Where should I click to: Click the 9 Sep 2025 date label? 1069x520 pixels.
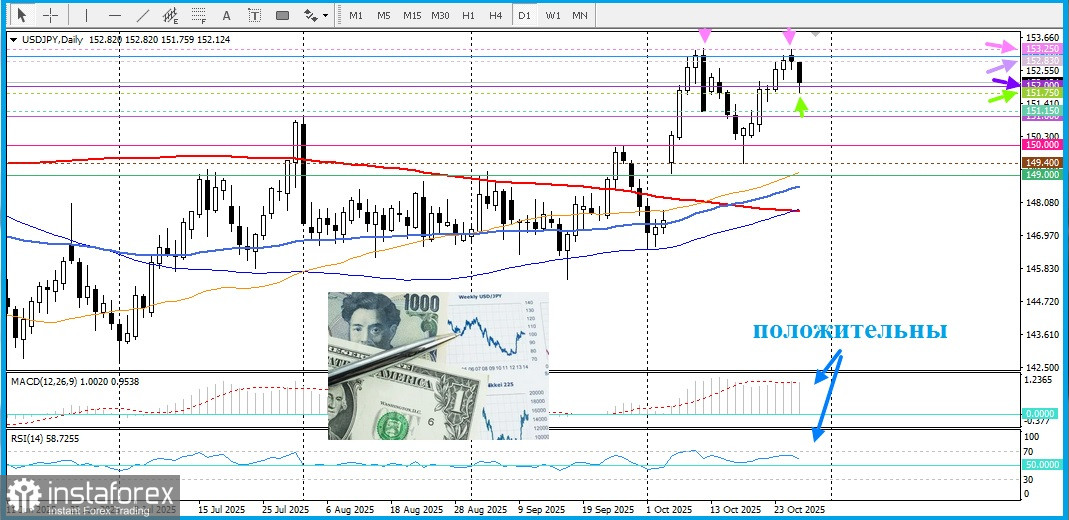click(x=542, y=509)
